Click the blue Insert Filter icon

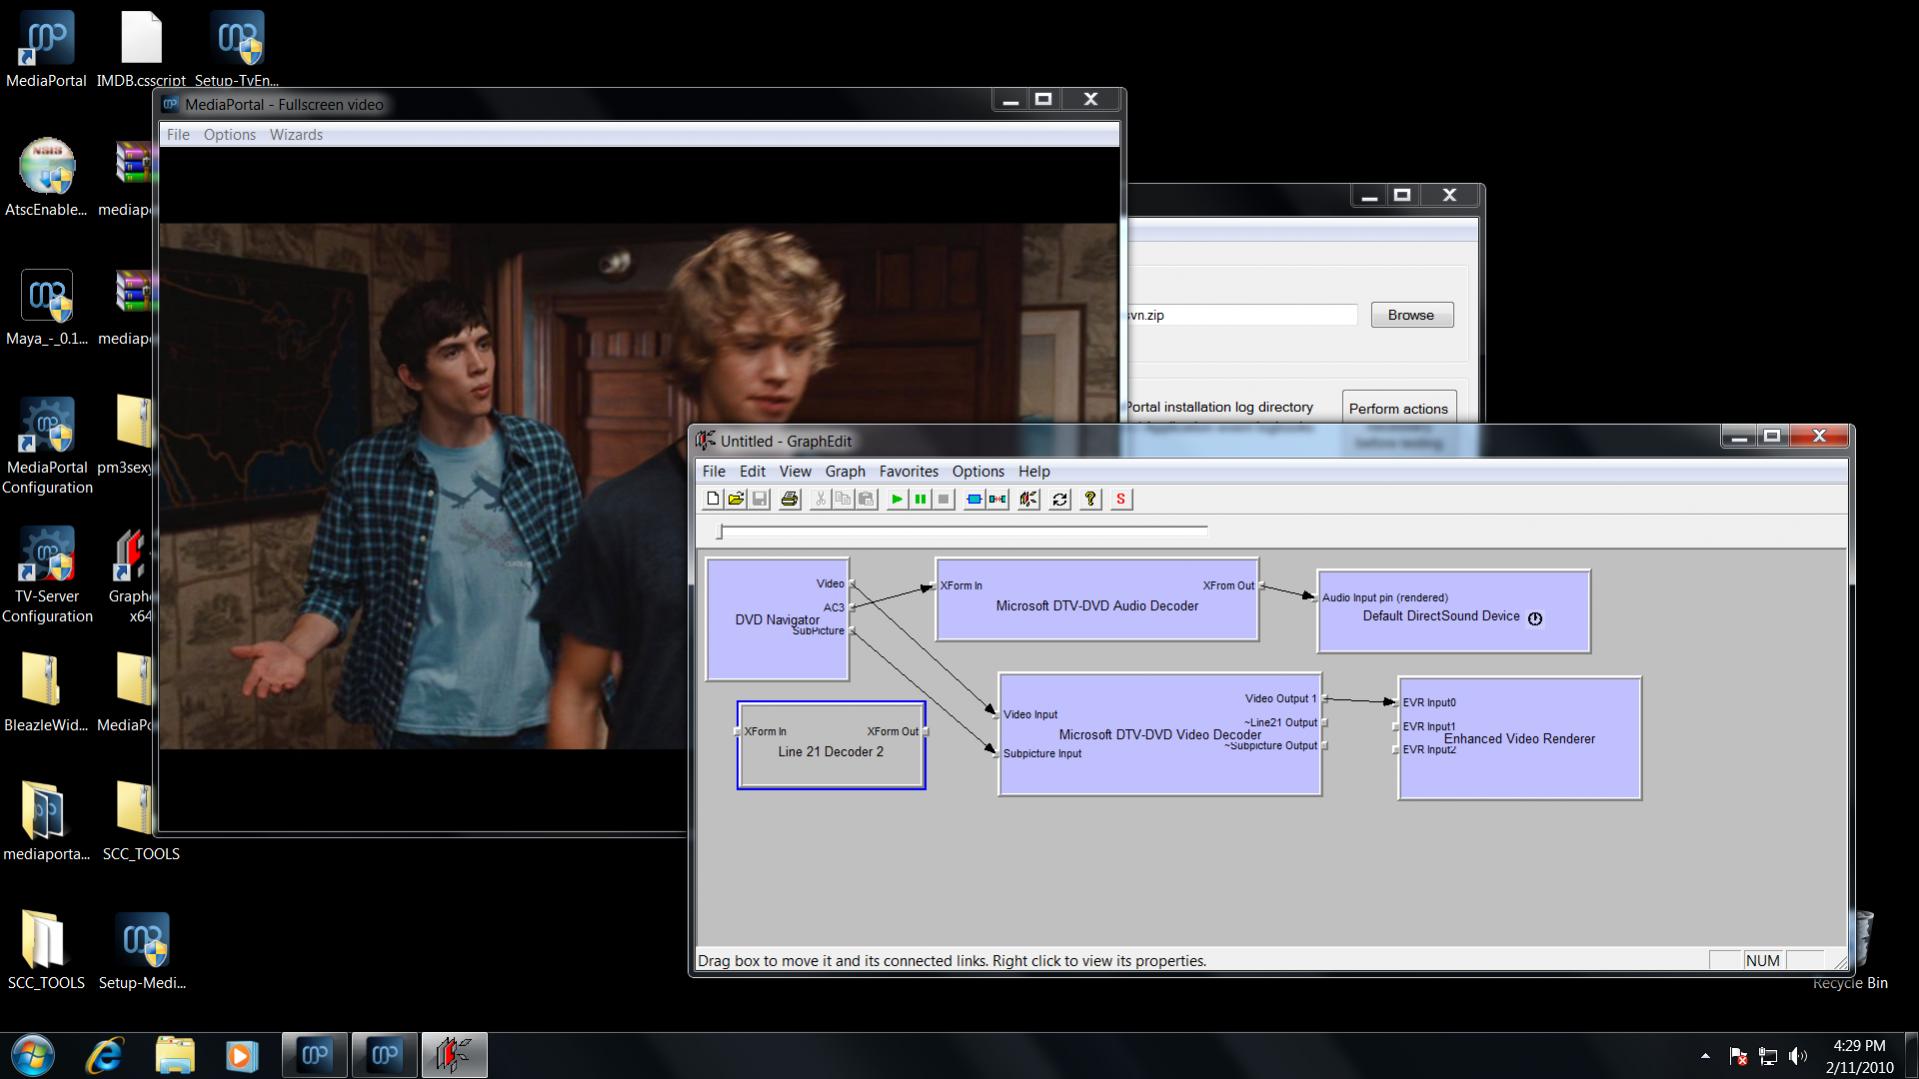click(x=973, y=499)
